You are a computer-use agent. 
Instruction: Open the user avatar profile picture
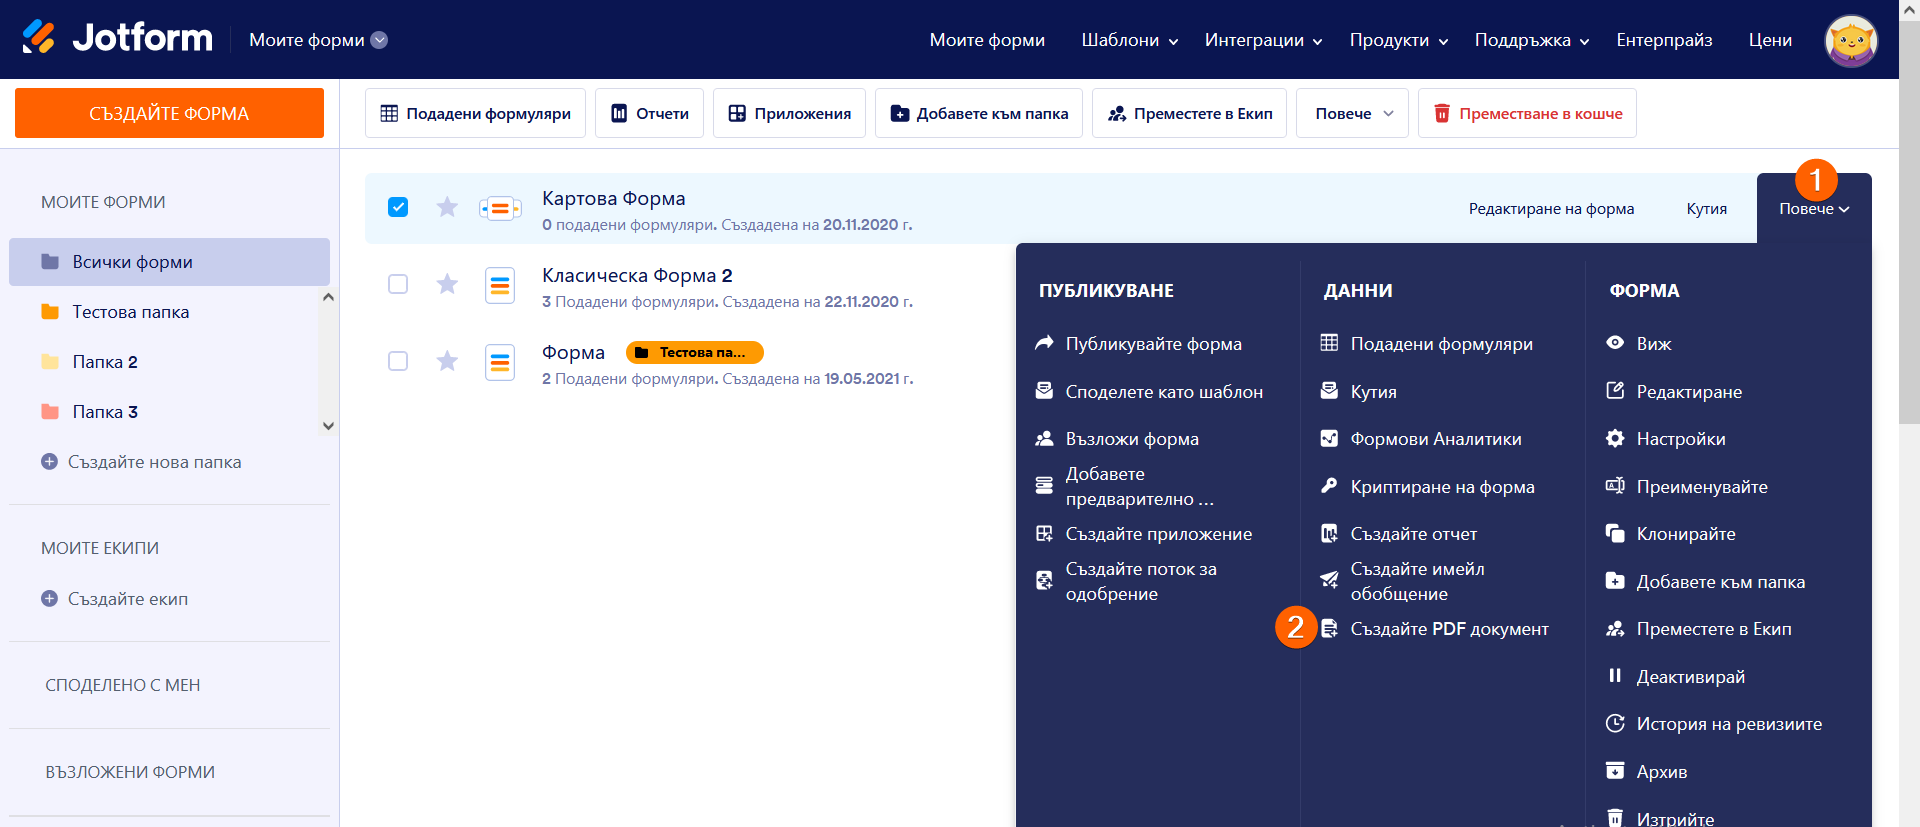(x=1850, y=40)
